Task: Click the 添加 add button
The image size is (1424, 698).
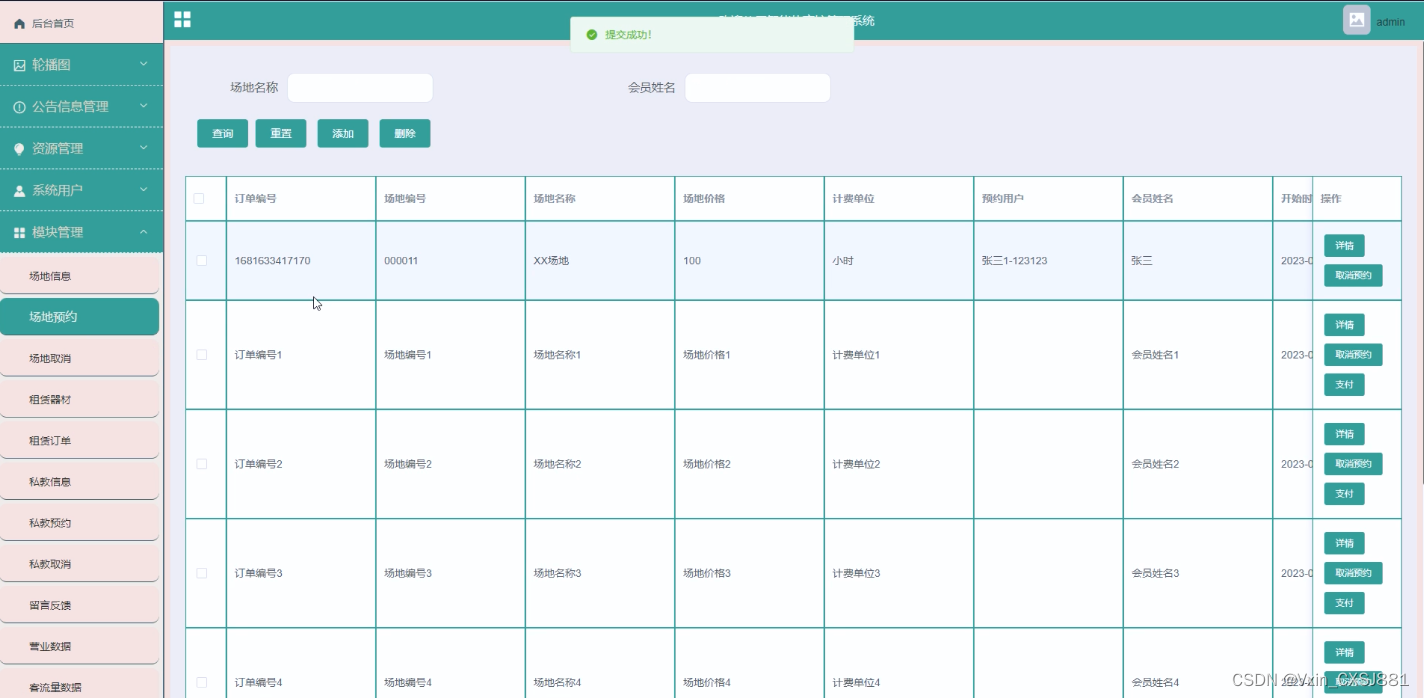Action: tap(343, 133)
